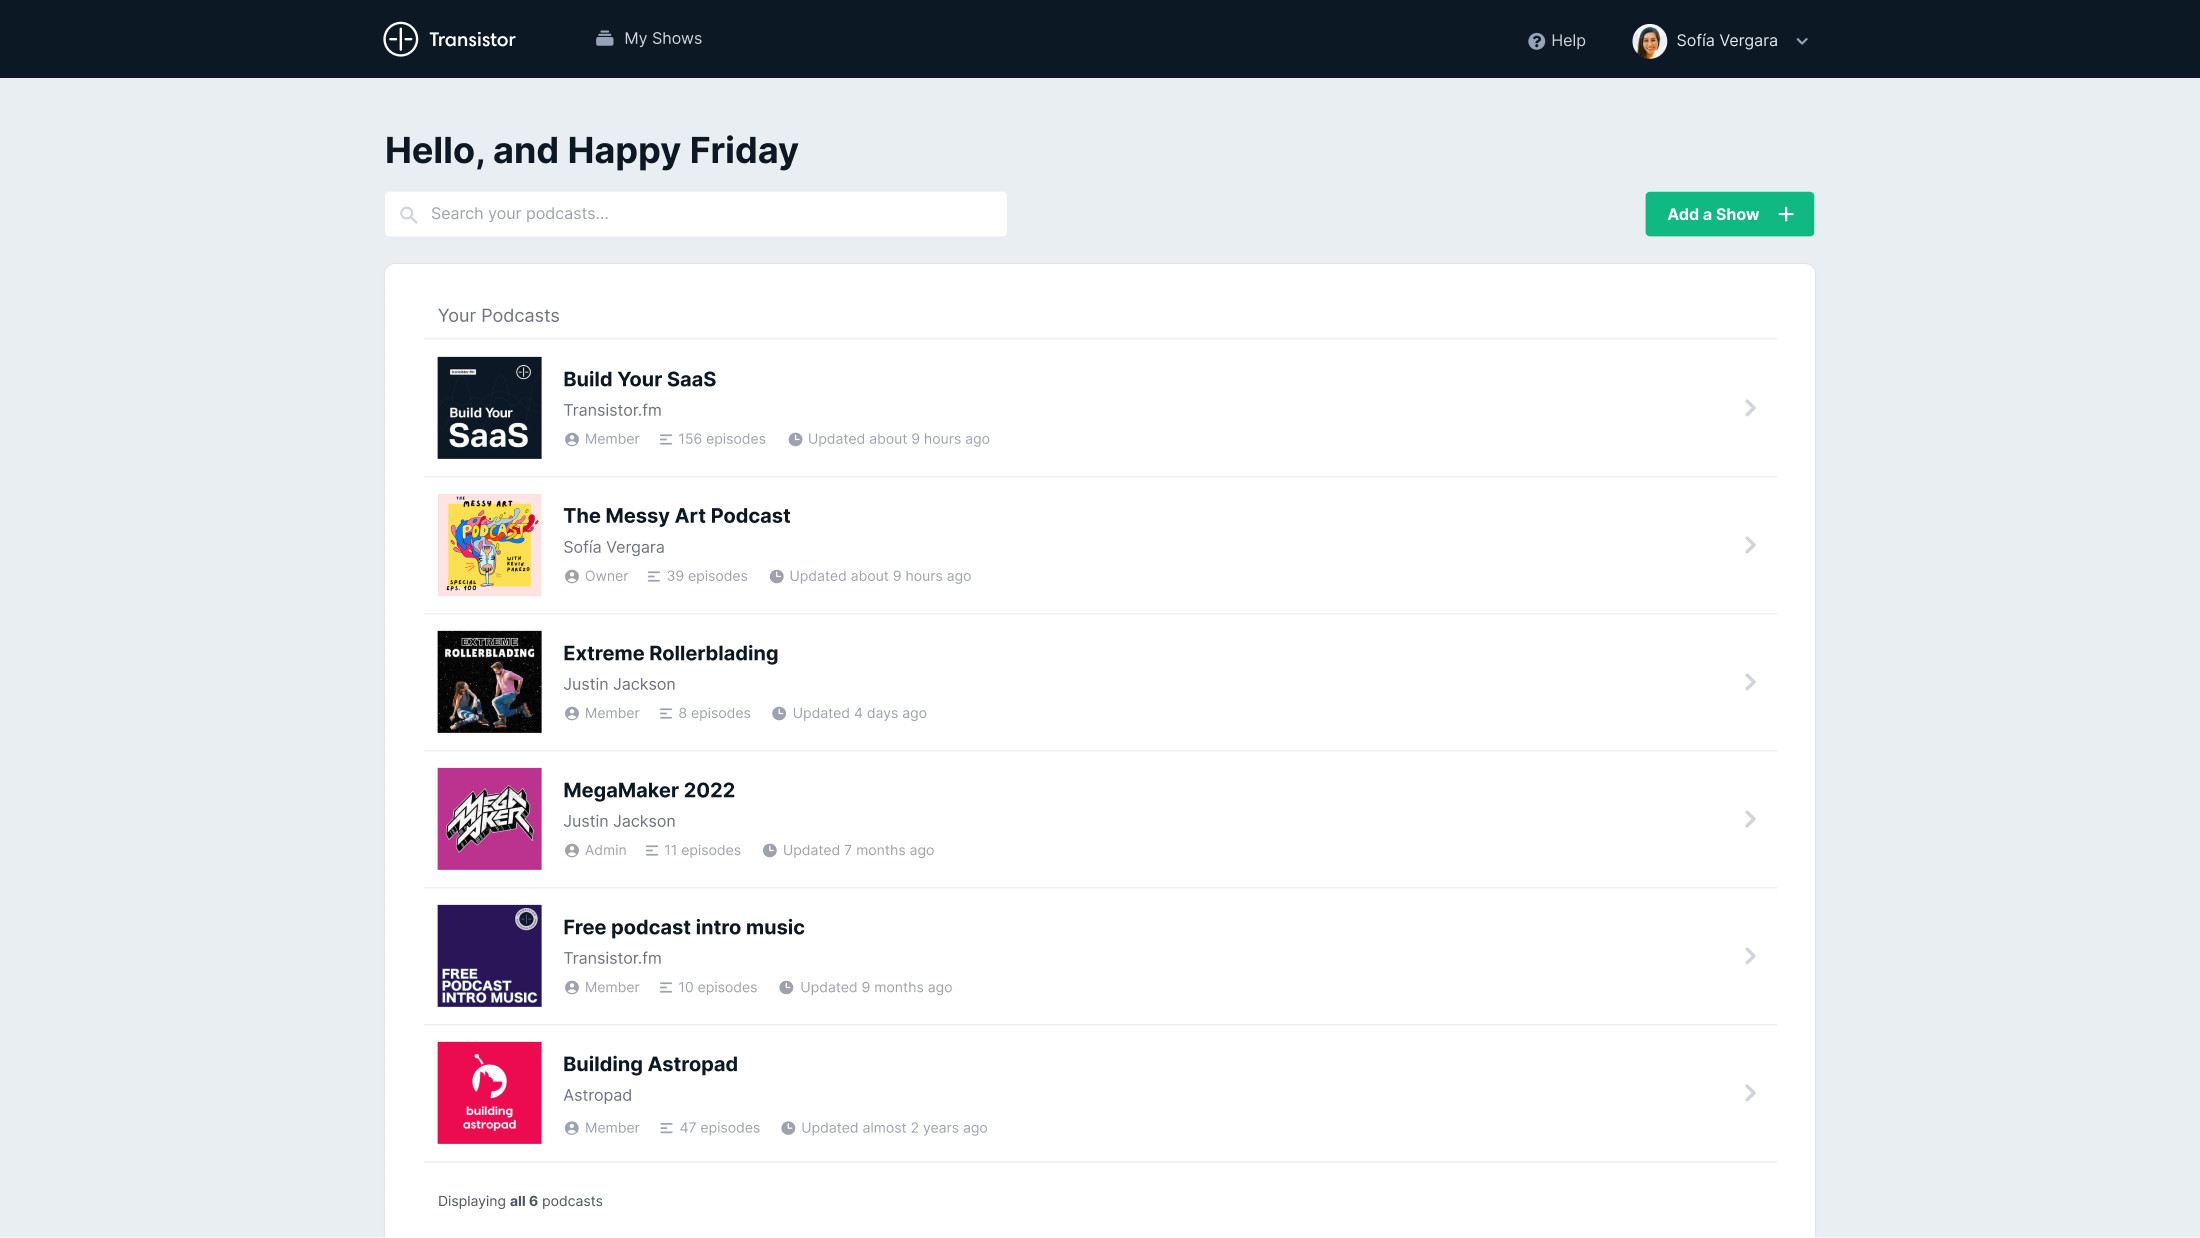Go to My Shows in navigation
The height and width of the screenshot is (1238, 2200).
coord(662,38)
